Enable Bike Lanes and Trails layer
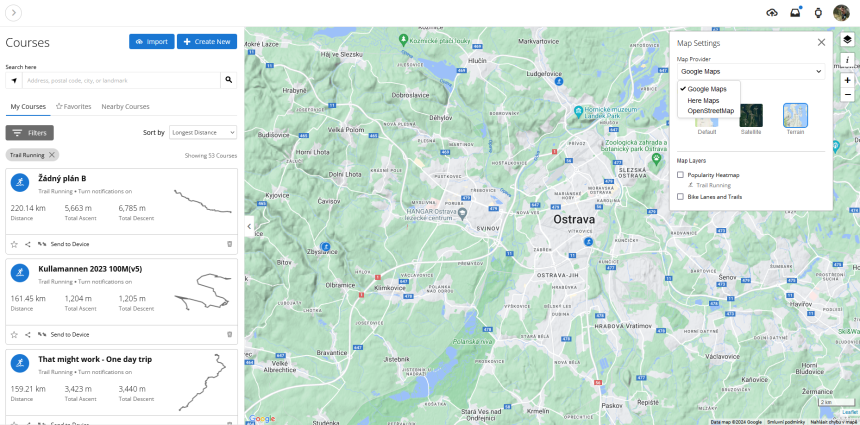The width and height of the screenshot is (860, 425). (x=681, y=197)
